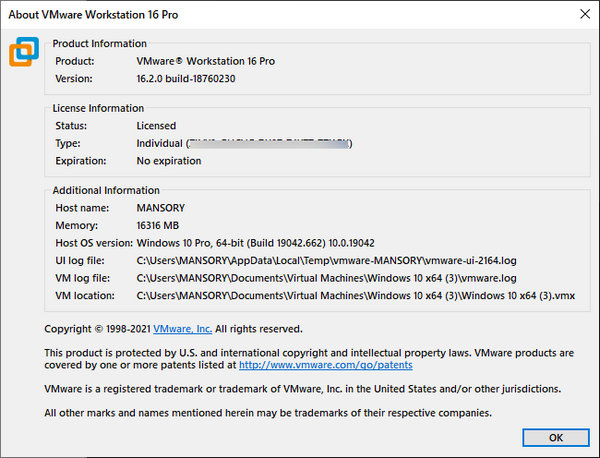
Task: Click the VMware Workstation logo icon
Action: (25, 52)
